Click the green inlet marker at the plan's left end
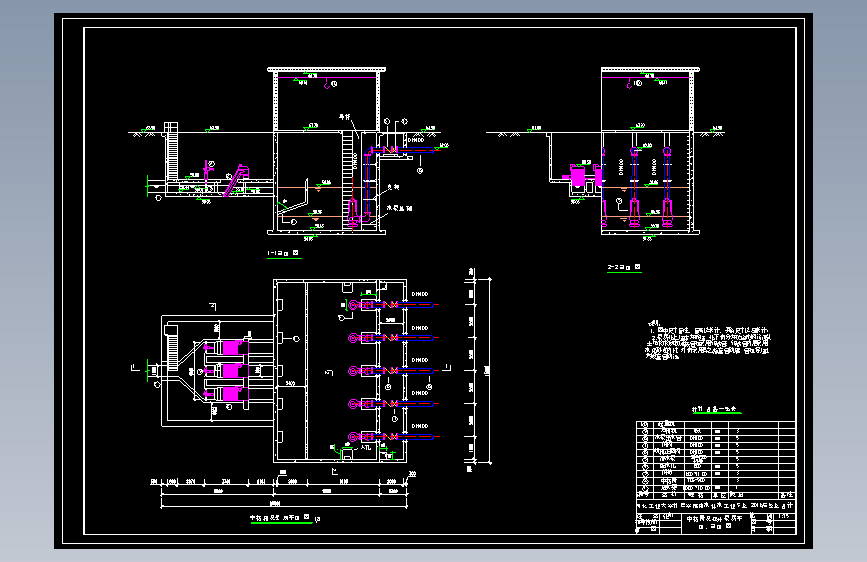The image size is (867, 562). coord(148,370)
